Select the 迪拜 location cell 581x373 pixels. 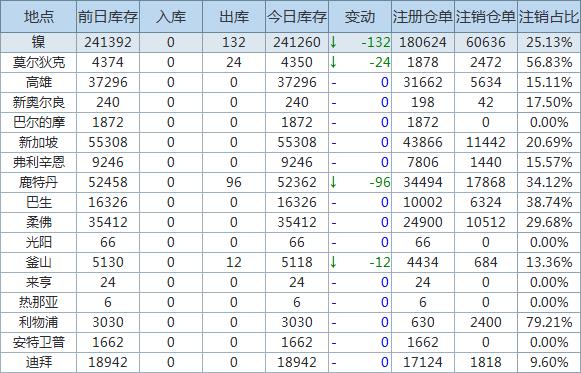tap(39, 362)
